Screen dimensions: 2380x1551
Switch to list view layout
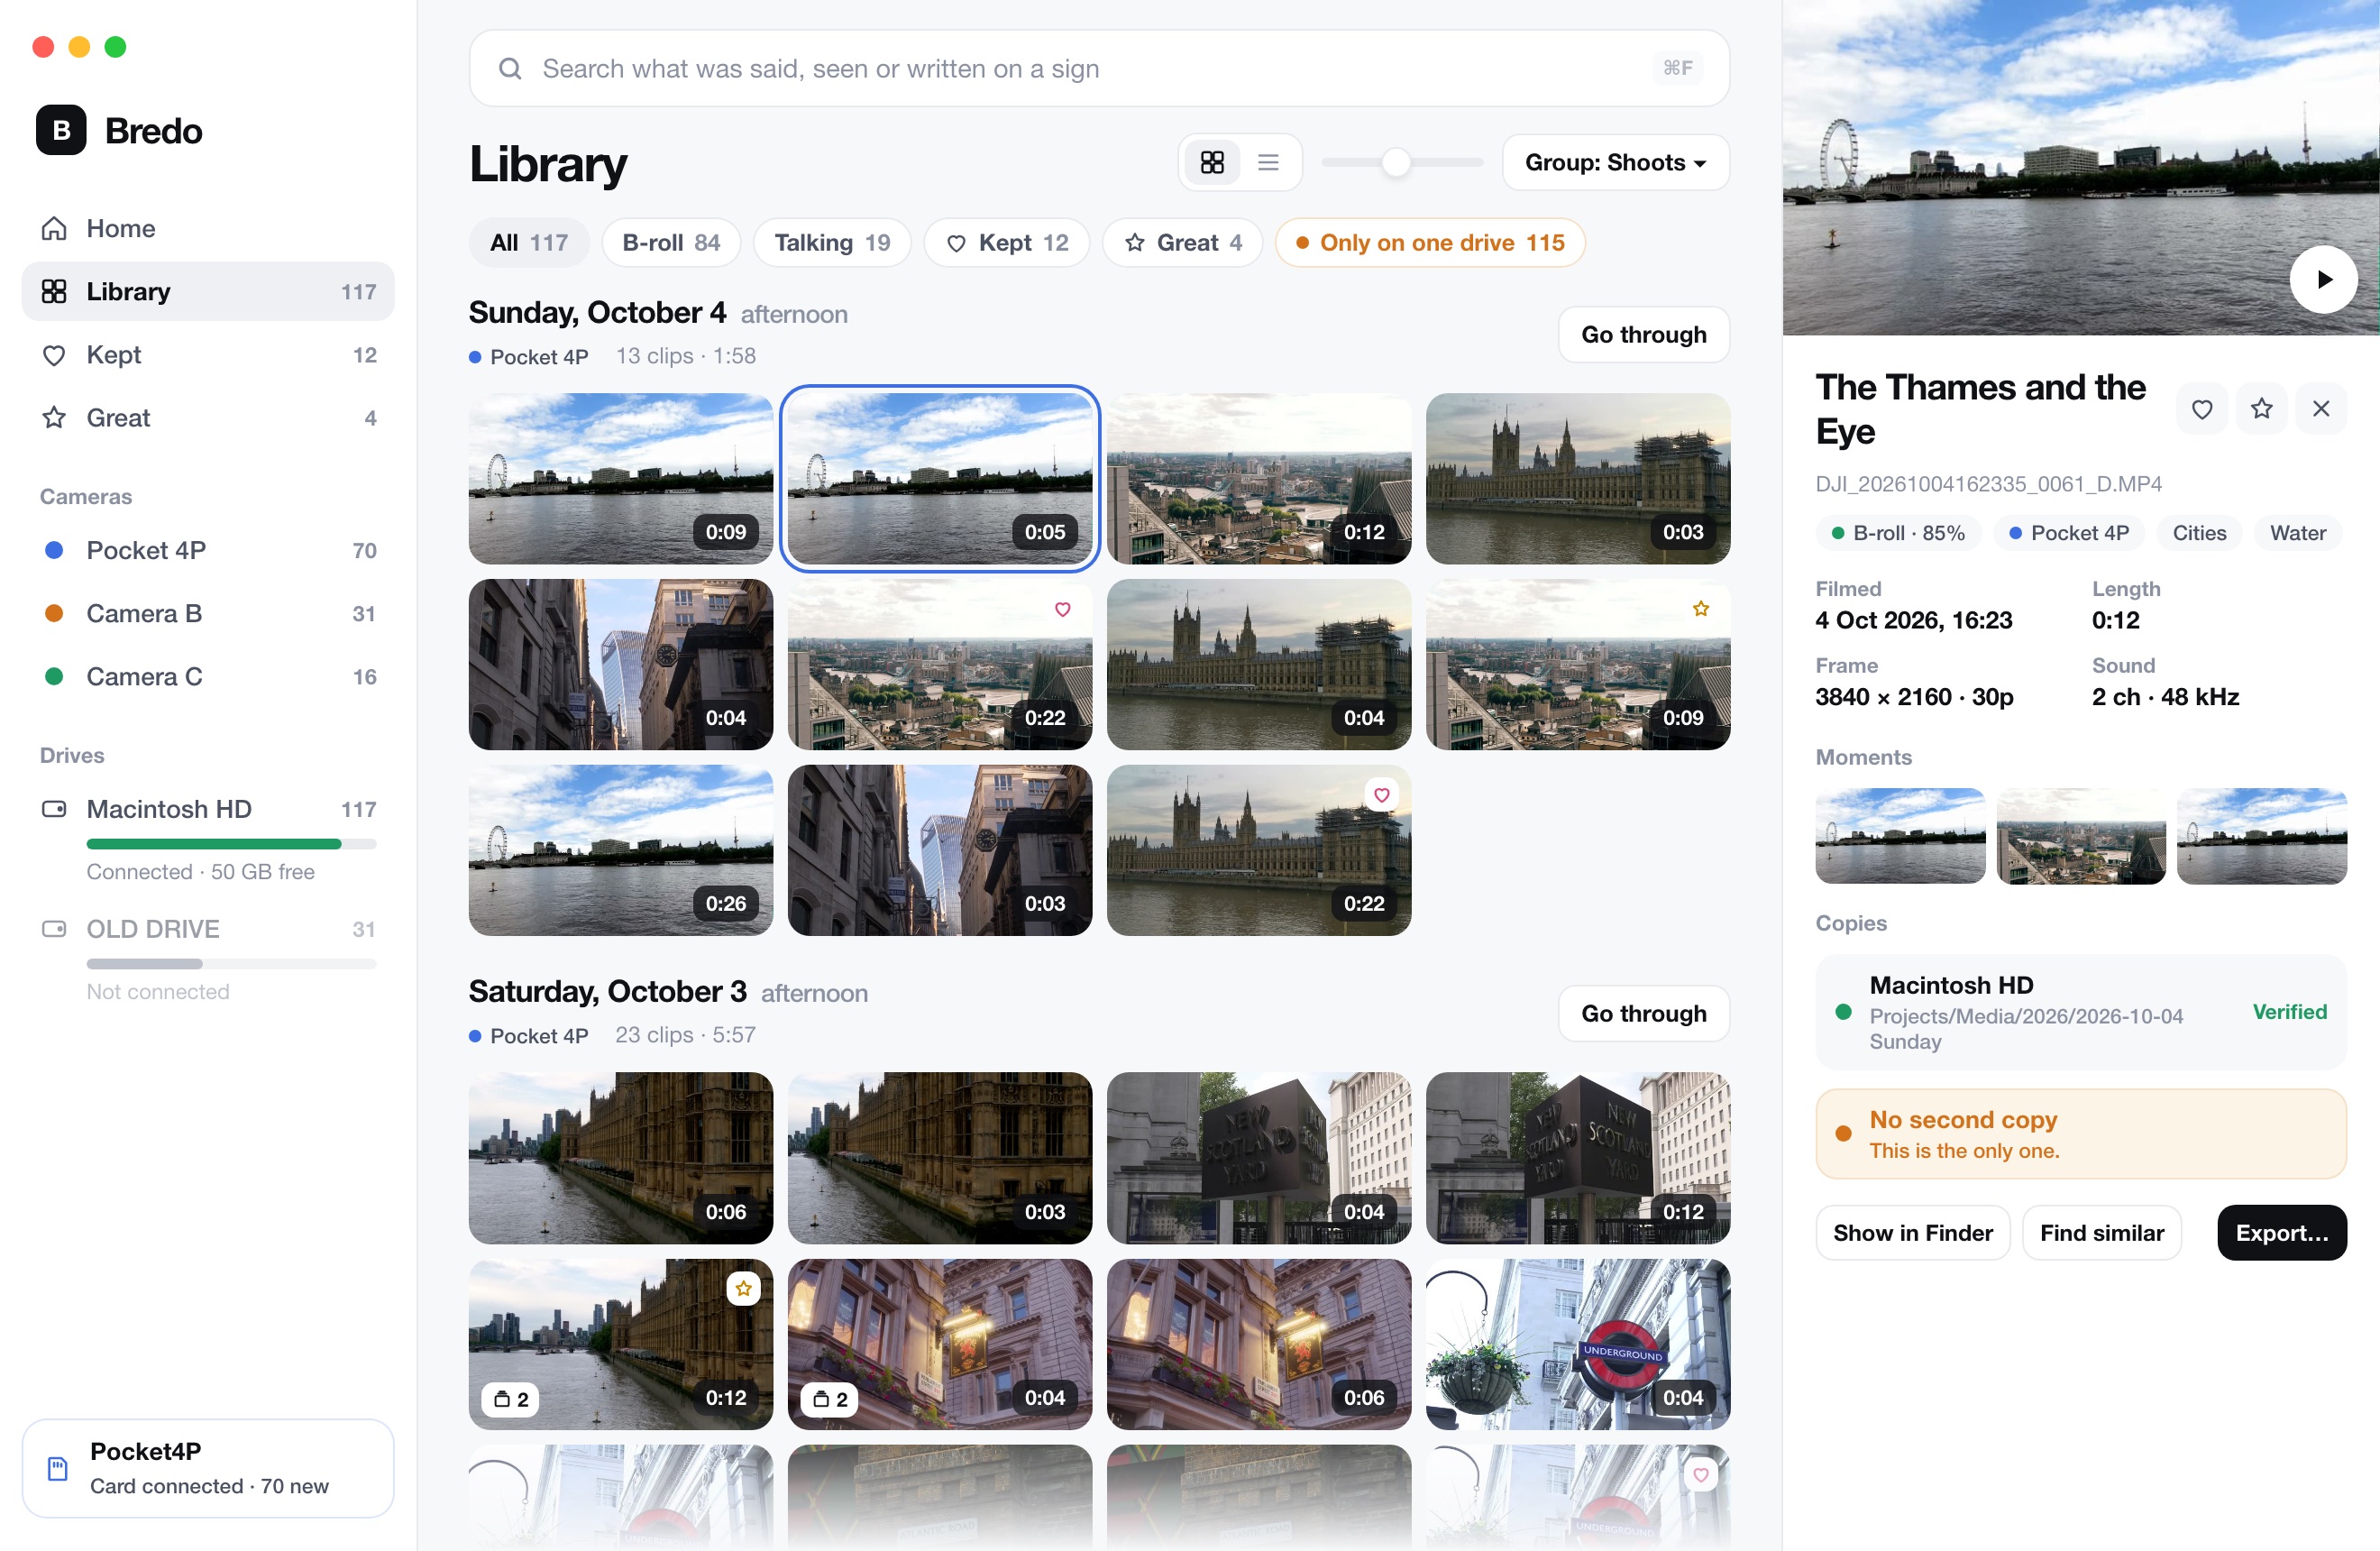pos(1268,162)
